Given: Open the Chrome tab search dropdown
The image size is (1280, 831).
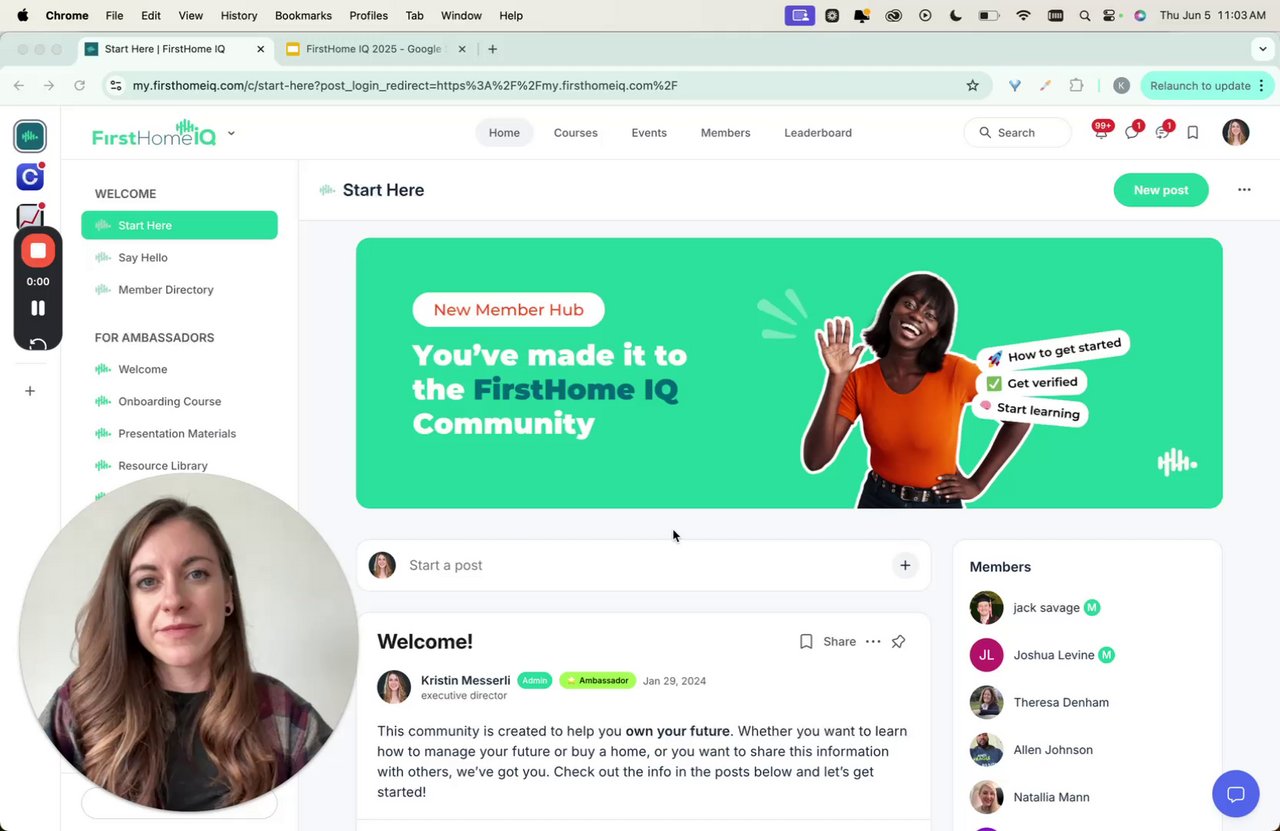Looking at the screenshot, I should 1263,49.
